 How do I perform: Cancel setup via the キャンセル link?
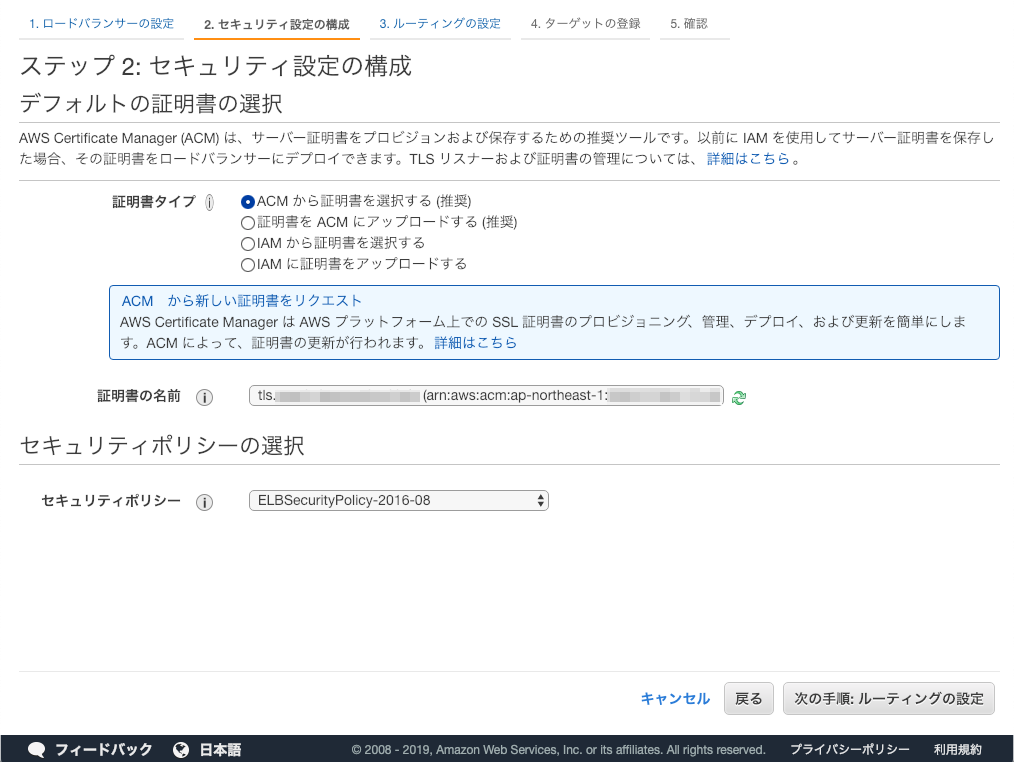674,698
